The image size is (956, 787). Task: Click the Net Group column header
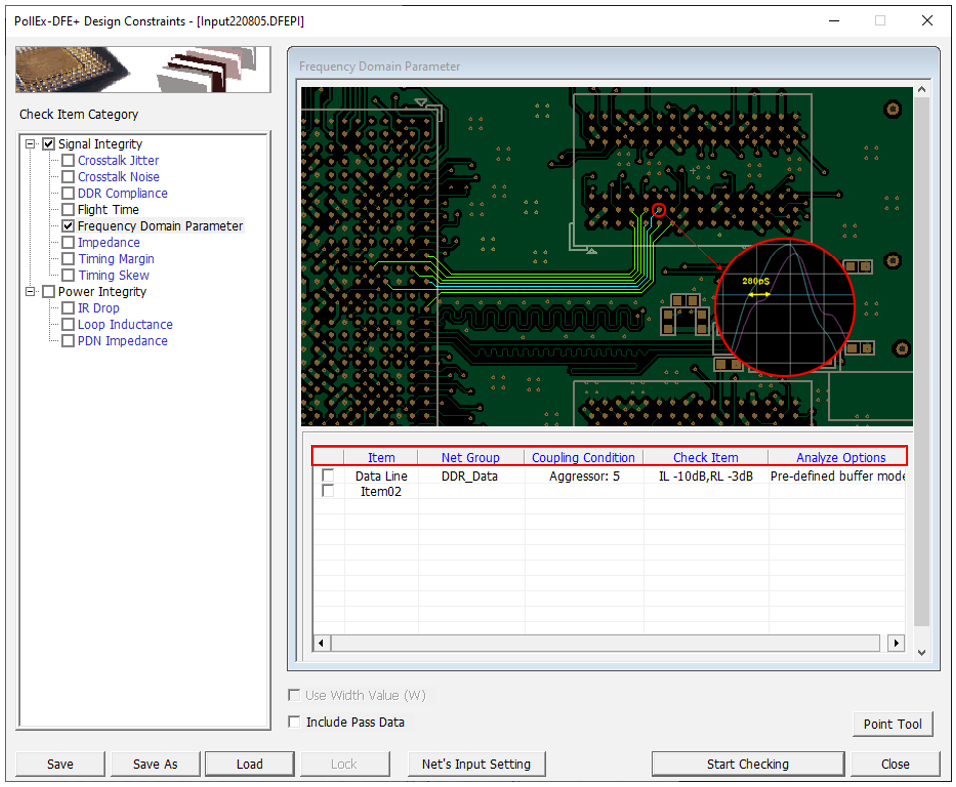point(470,458)
